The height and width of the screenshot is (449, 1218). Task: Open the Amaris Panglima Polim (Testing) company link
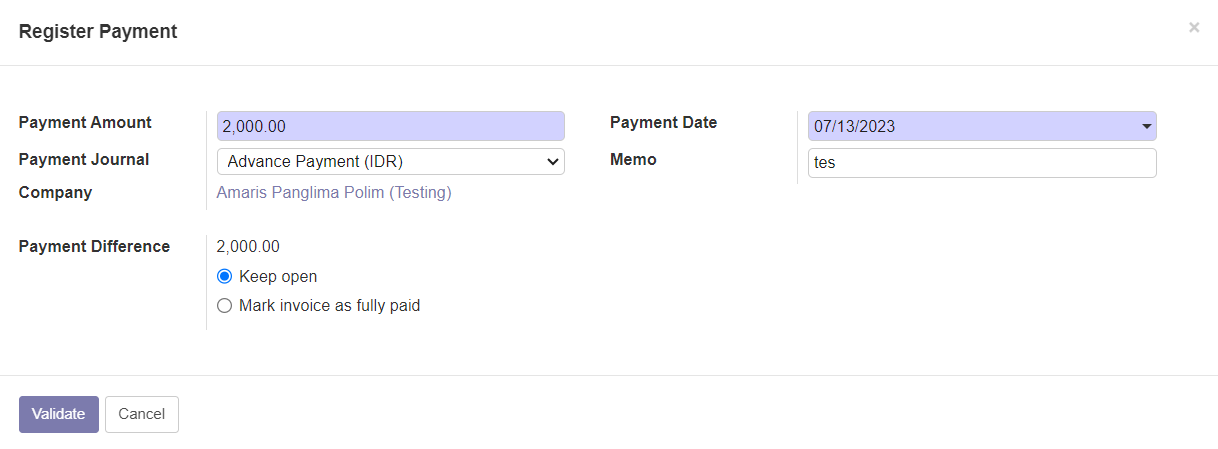pyautogui.click(x=334, y=193)
